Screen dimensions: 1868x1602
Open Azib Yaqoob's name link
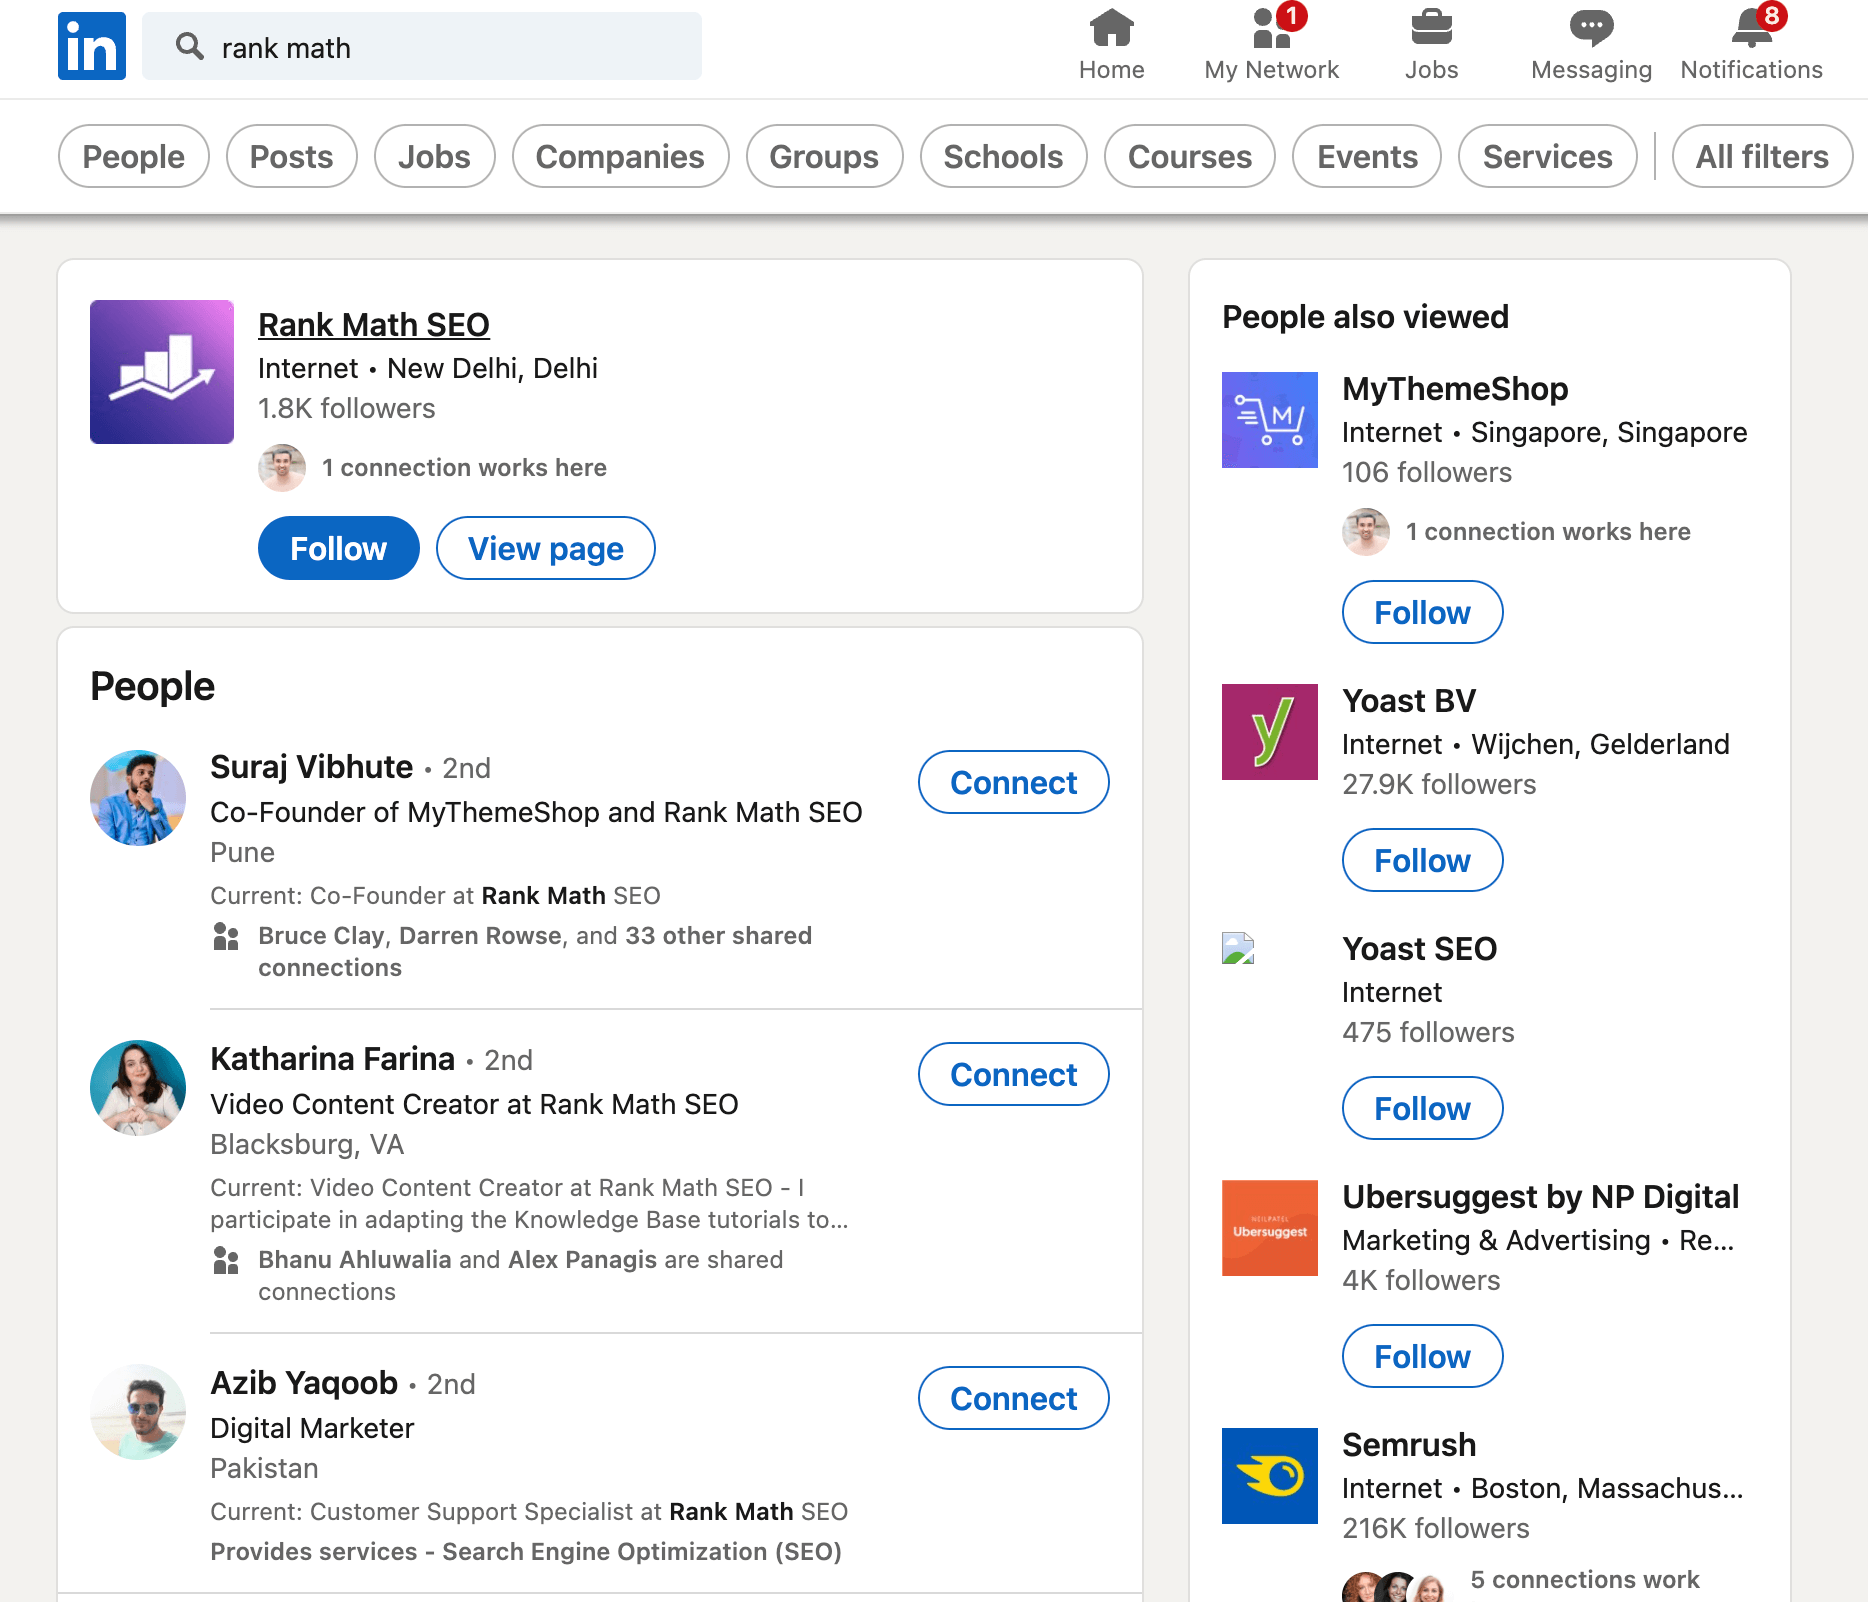coord(304,1383)
